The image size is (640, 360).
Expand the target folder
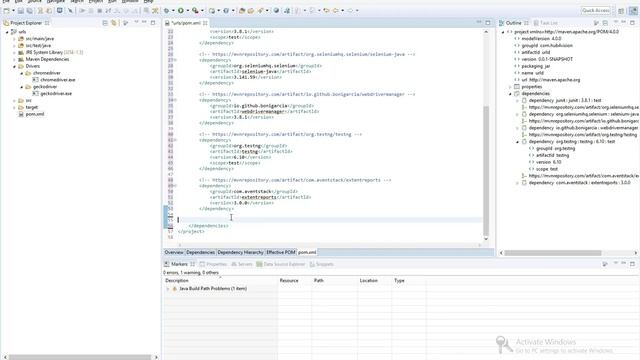(14, 107)
